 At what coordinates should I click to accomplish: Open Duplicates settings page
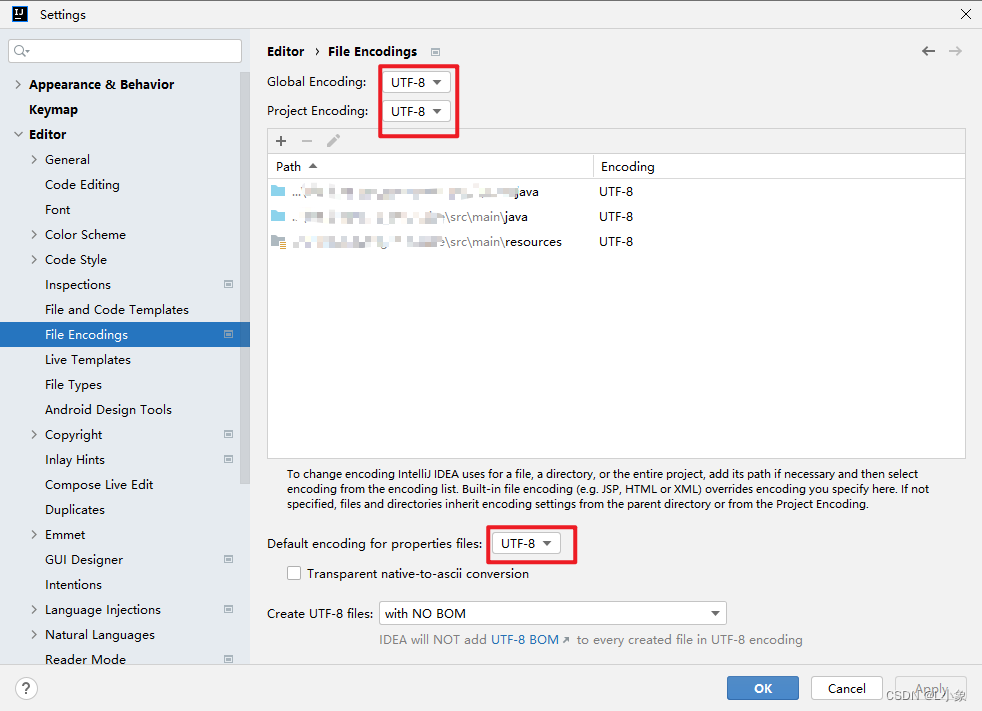(75, 510)
